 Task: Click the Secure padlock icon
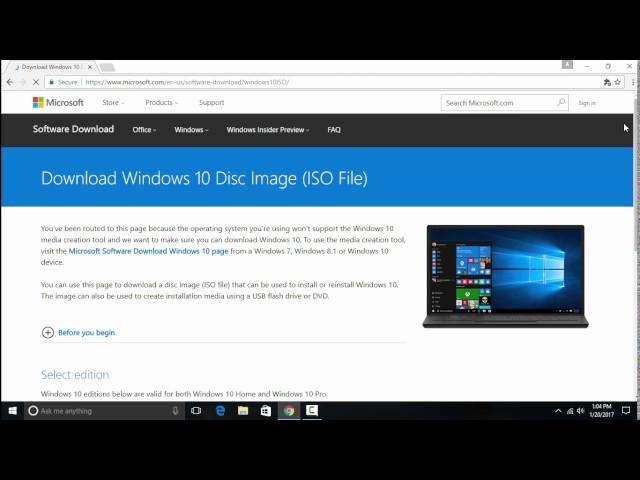coord(51,82)
